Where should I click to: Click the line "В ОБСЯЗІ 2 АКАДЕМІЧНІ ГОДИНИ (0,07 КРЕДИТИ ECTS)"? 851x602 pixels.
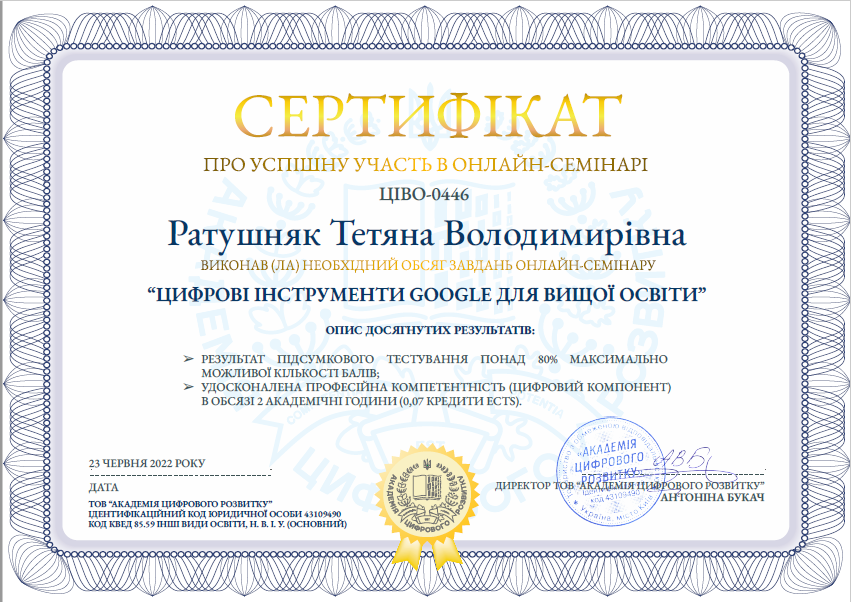[x=361, y=402]
